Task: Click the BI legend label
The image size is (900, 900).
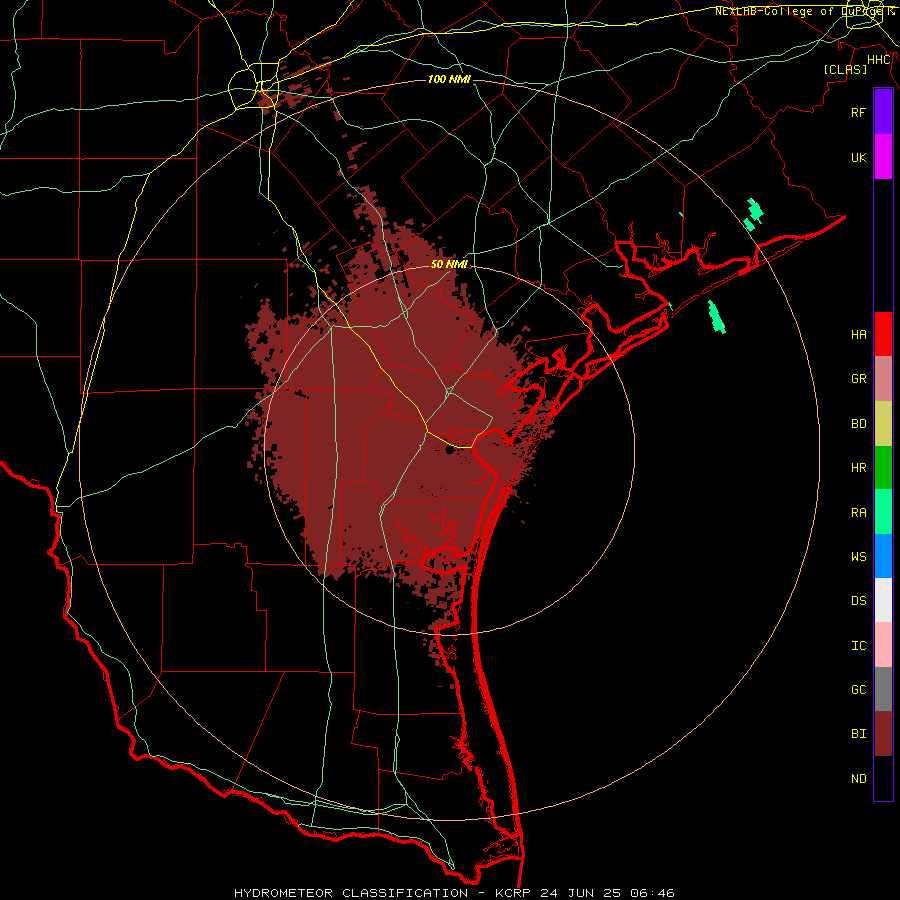Action: [859, 734]
